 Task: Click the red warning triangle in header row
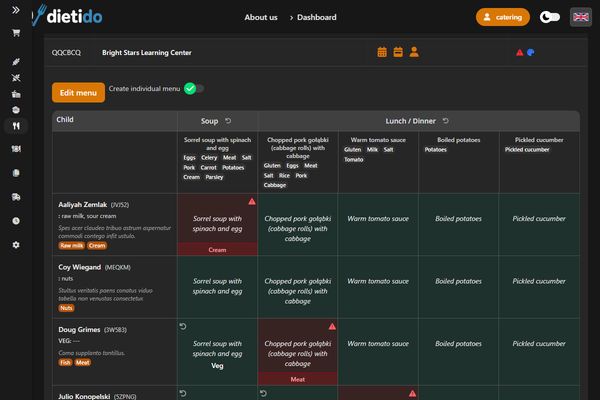[519, 52]
